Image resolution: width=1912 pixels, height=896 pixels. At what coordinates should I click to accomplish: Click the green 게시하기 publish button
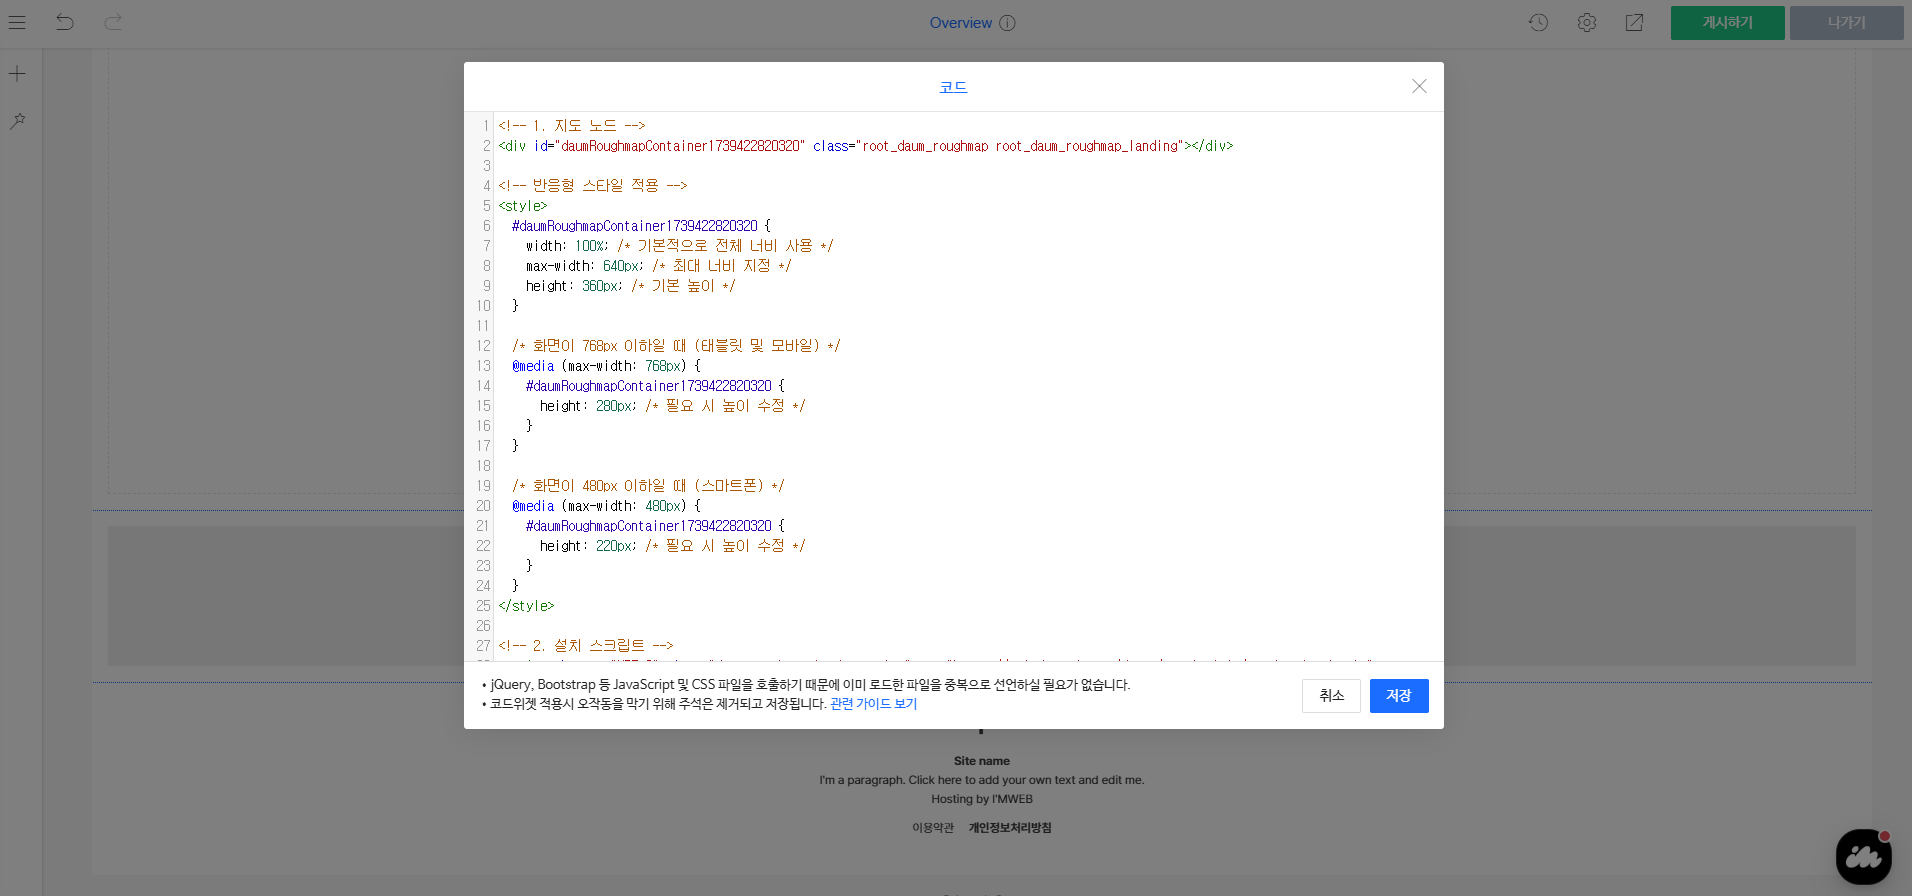coord(1727,23)
